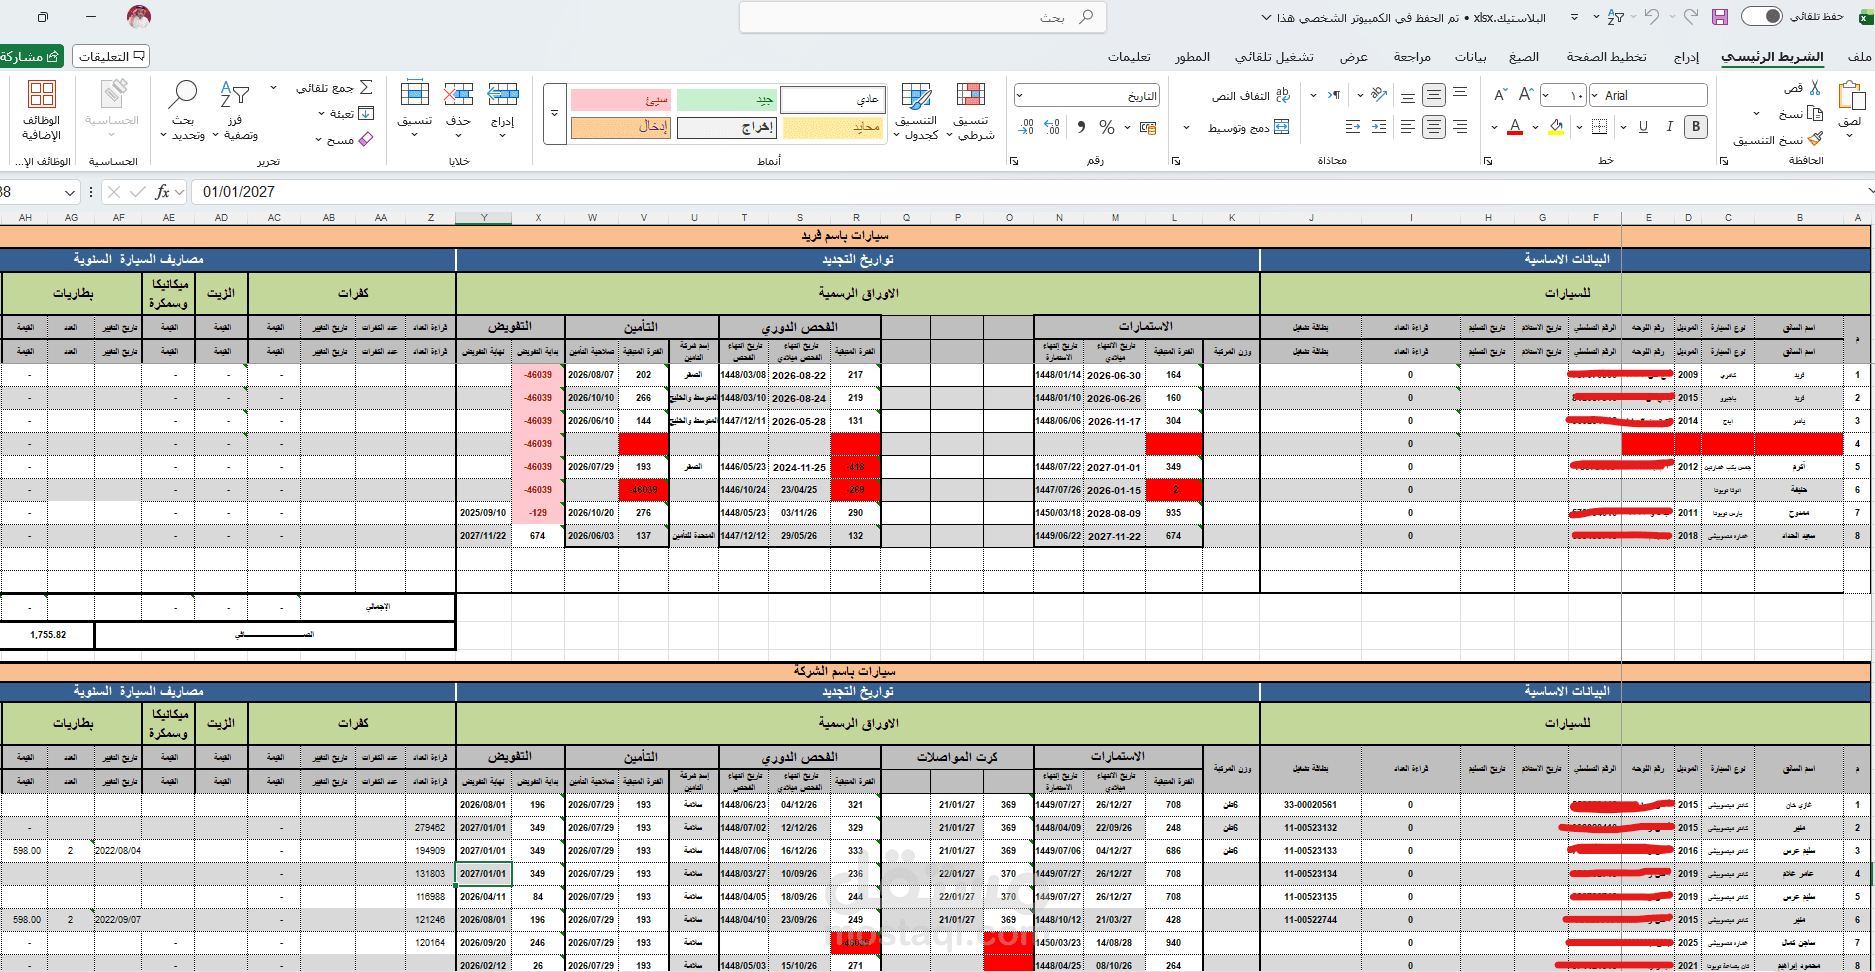
Task: Click the Paste (لصق) clipboard icon
Action: click(1851, 97)
